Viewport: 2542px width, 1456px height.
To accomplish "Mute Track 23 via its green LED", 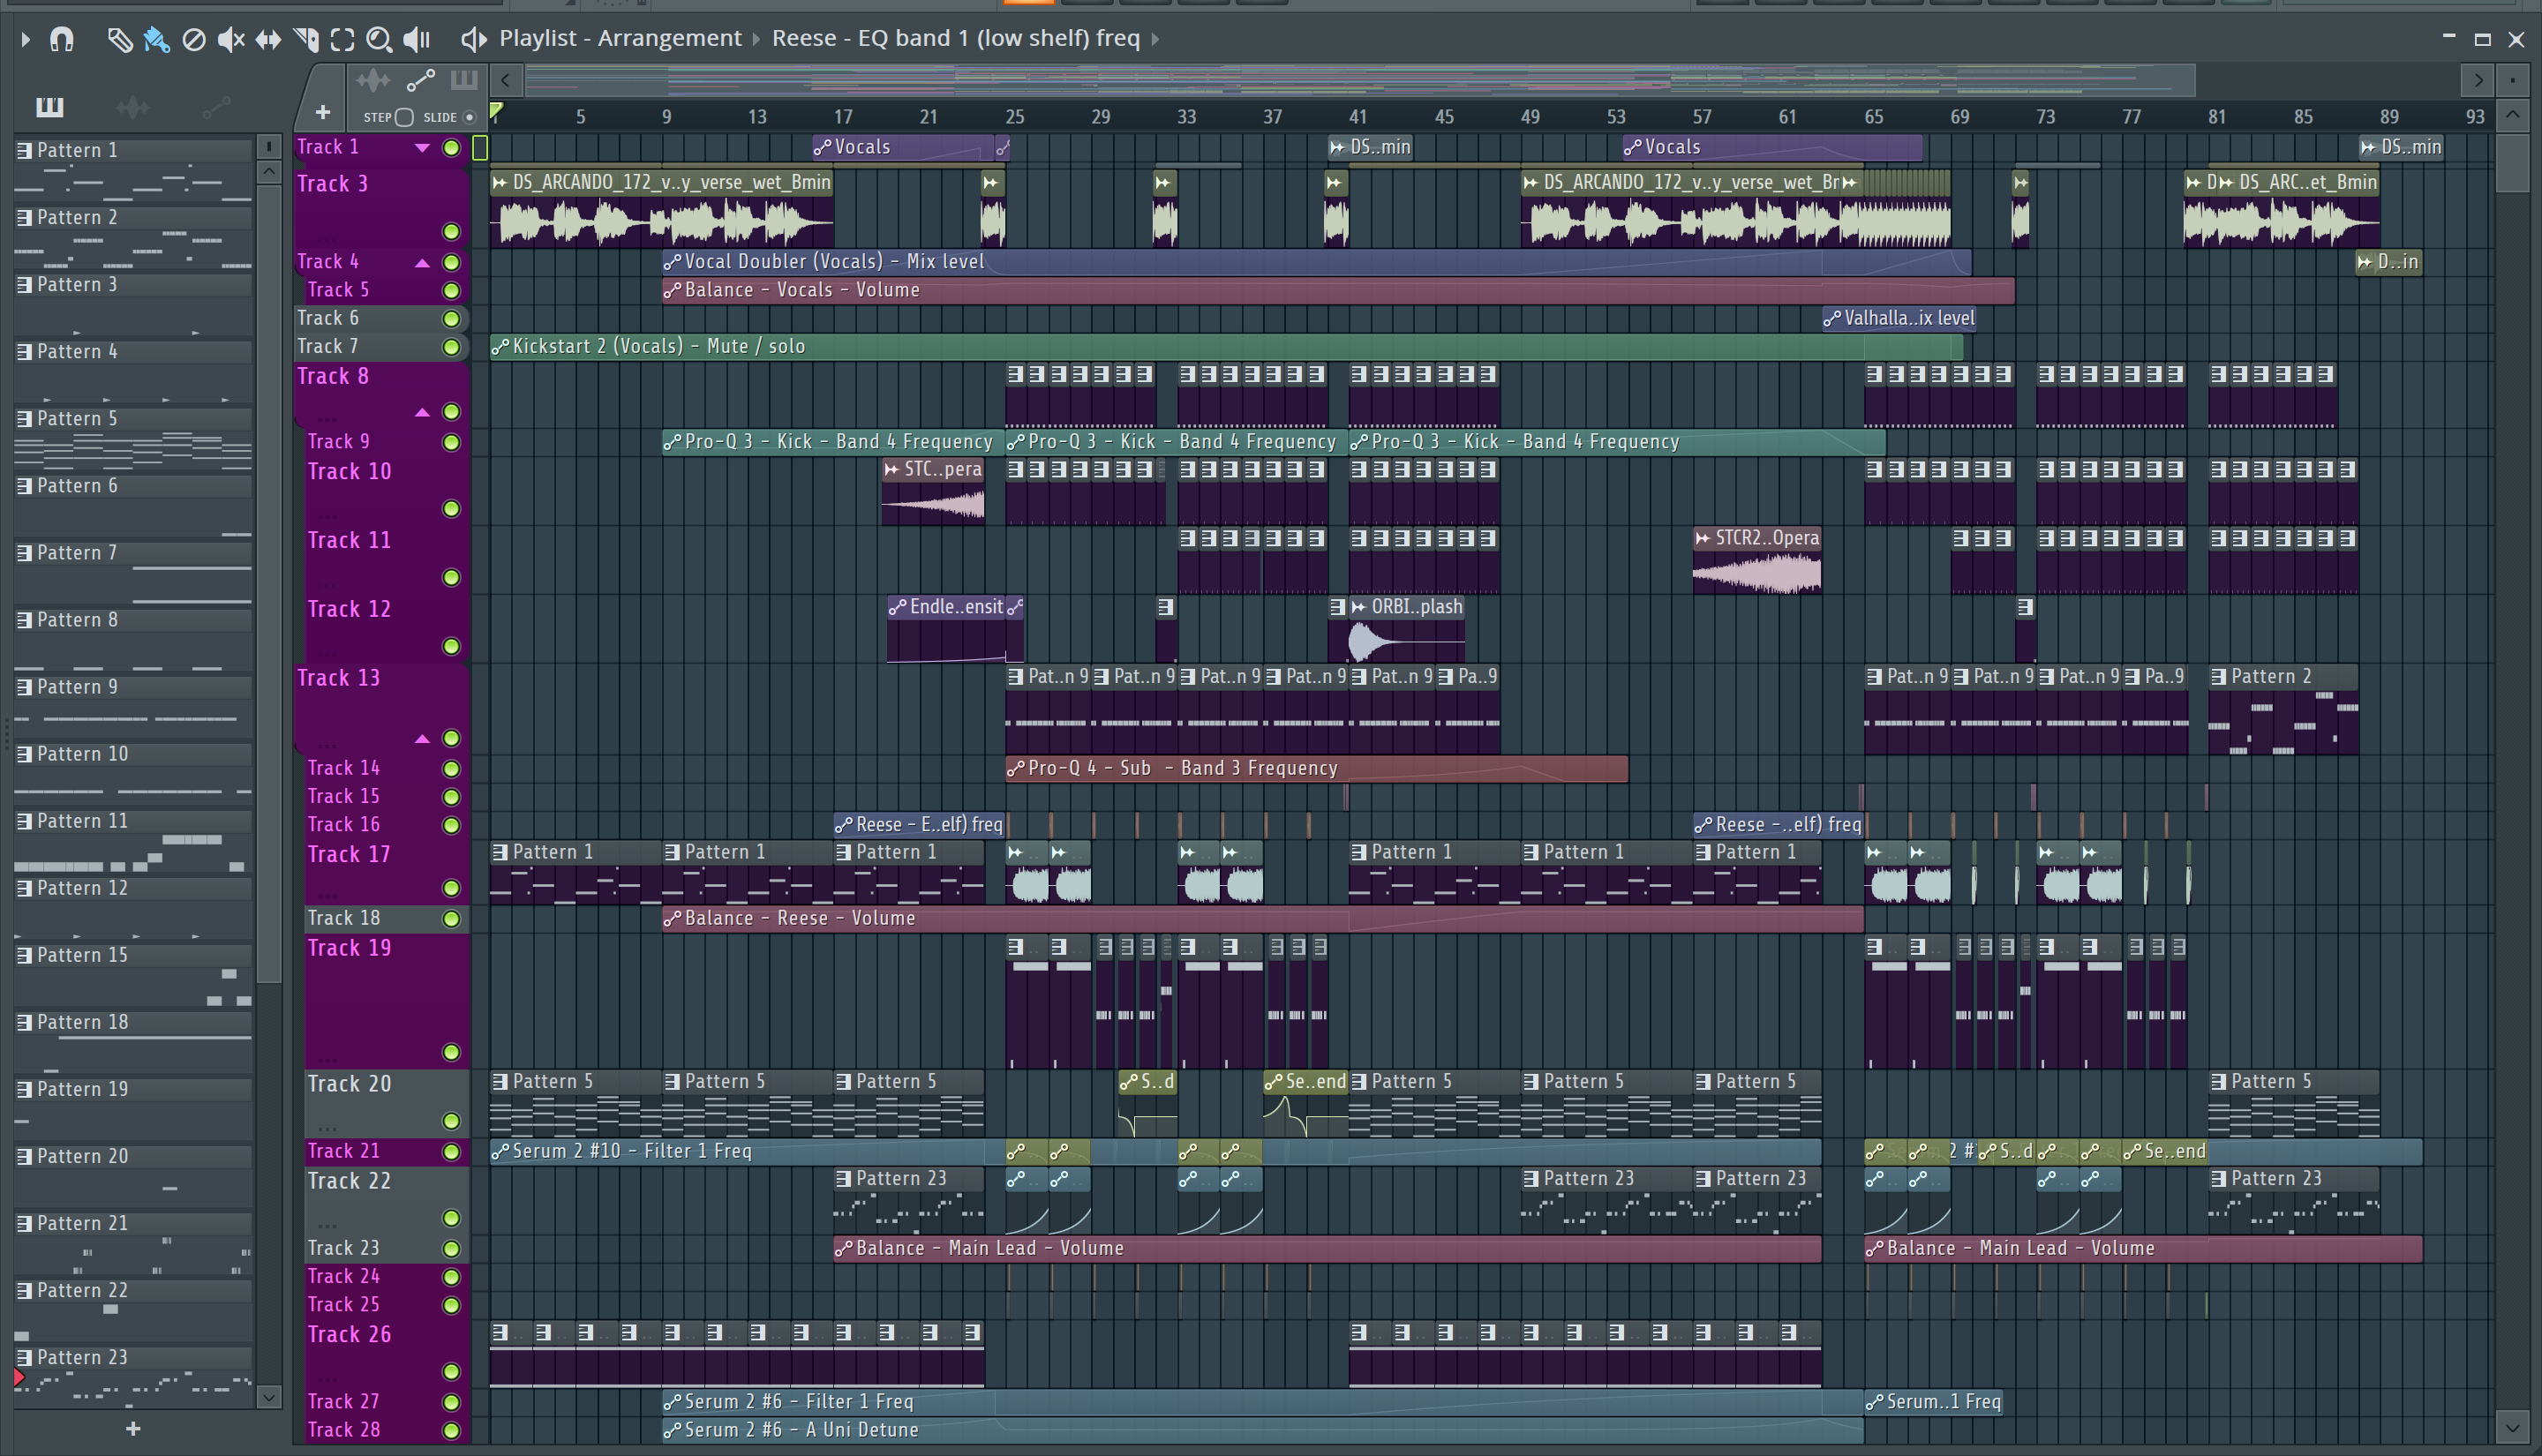I will (x=451, y=1249).
